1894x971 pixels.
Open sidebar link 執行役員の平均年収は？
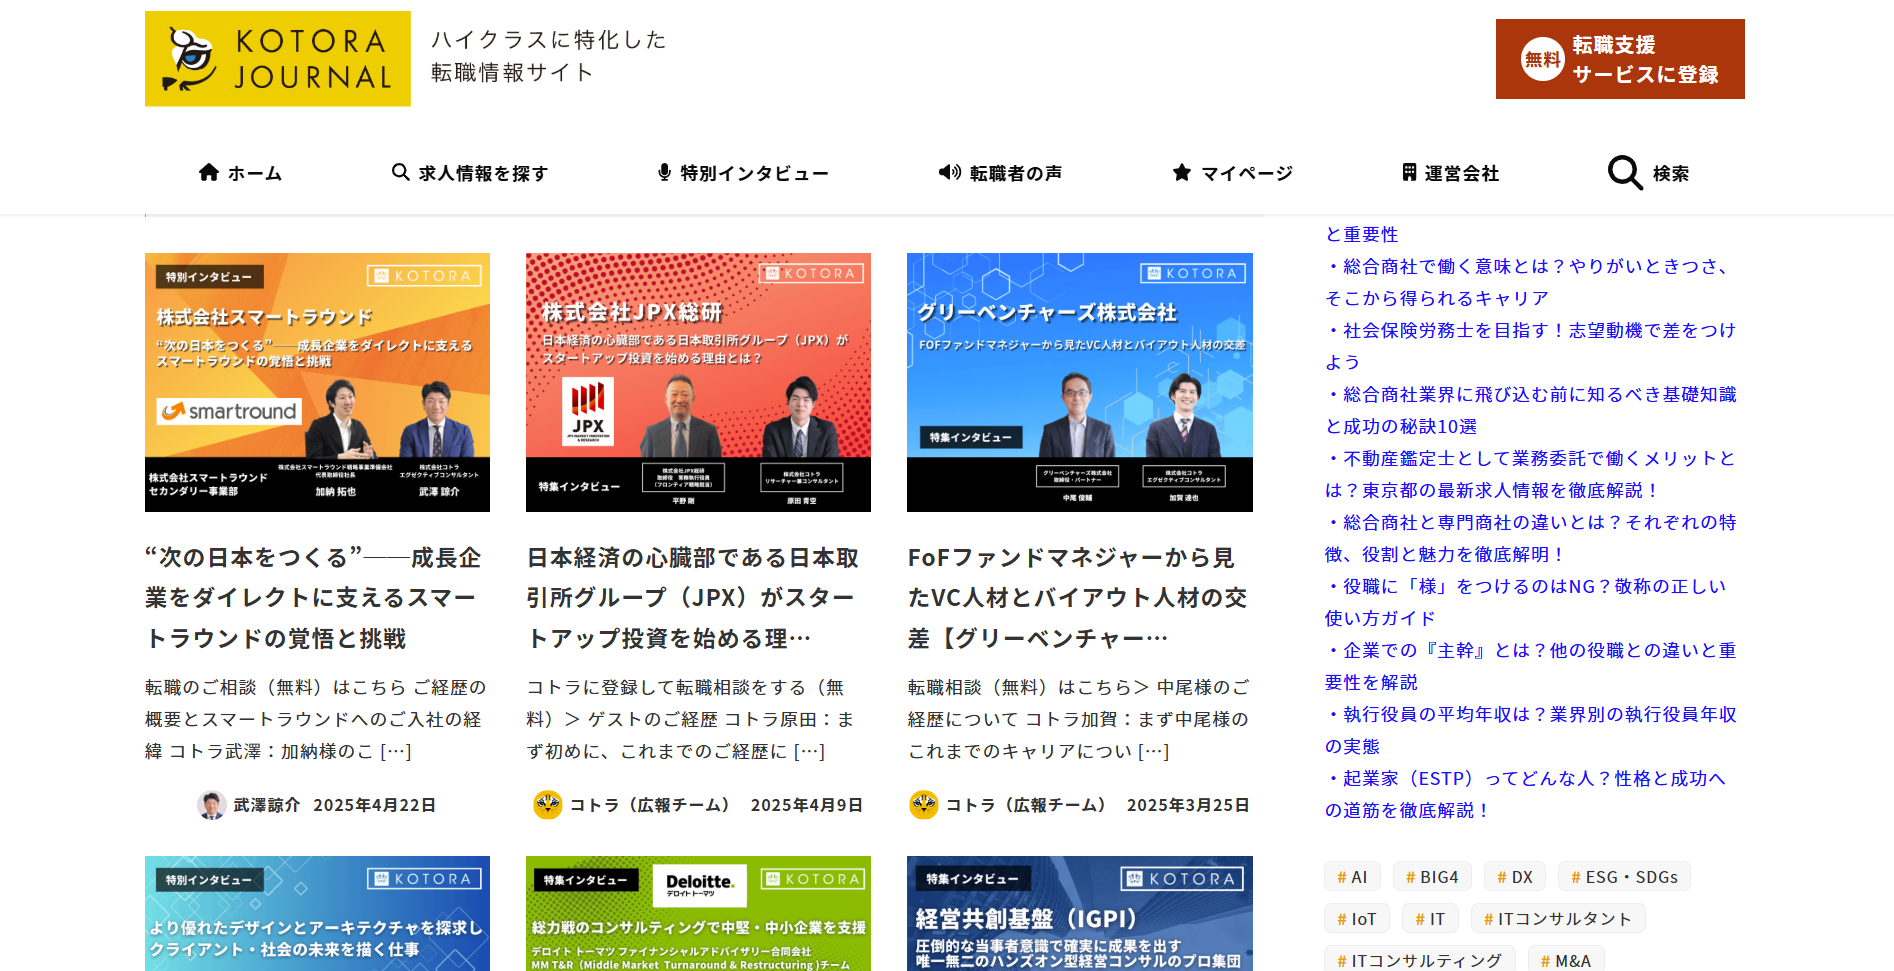(1531, 730)
